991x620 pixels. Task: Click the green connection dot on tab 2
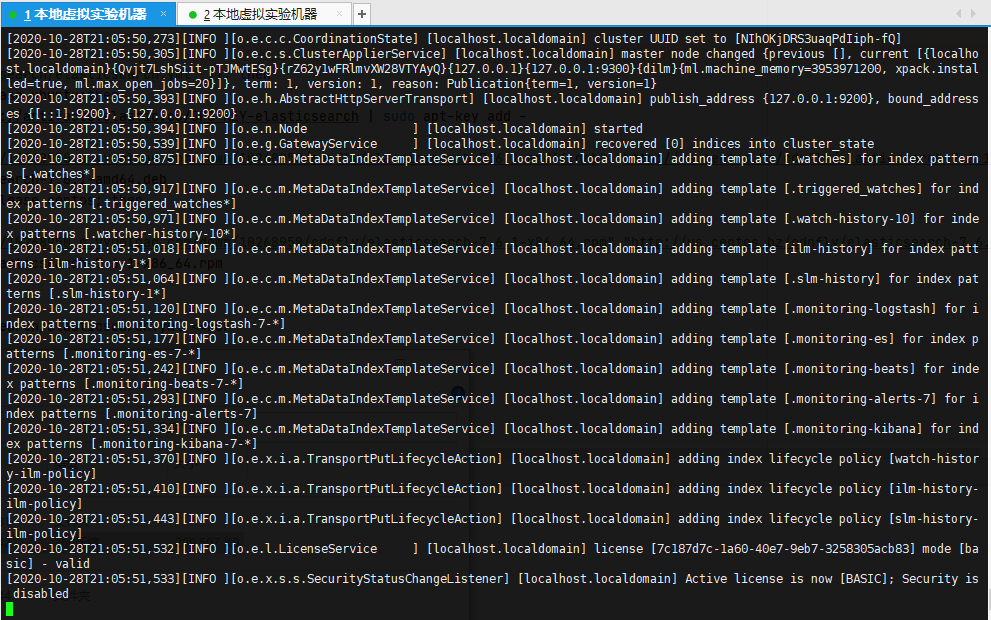coord(192,15)
